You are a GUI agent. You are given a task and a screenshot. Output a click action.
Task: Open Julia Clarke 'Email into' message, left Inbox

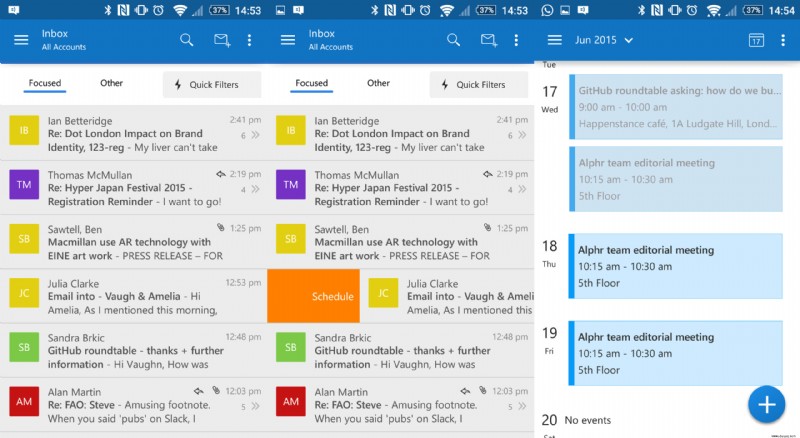click(133, 296)
